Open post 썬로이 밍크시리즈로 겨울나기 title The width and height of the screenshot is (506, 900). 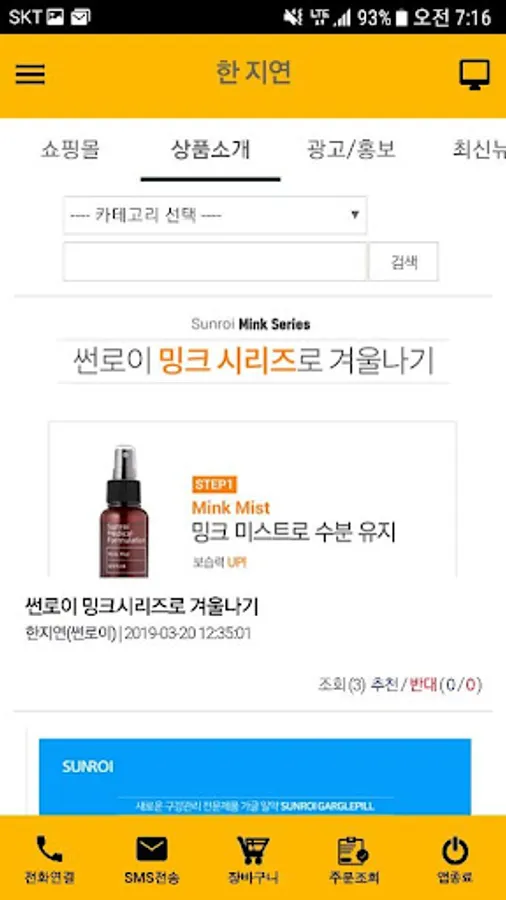pos(142,607)
